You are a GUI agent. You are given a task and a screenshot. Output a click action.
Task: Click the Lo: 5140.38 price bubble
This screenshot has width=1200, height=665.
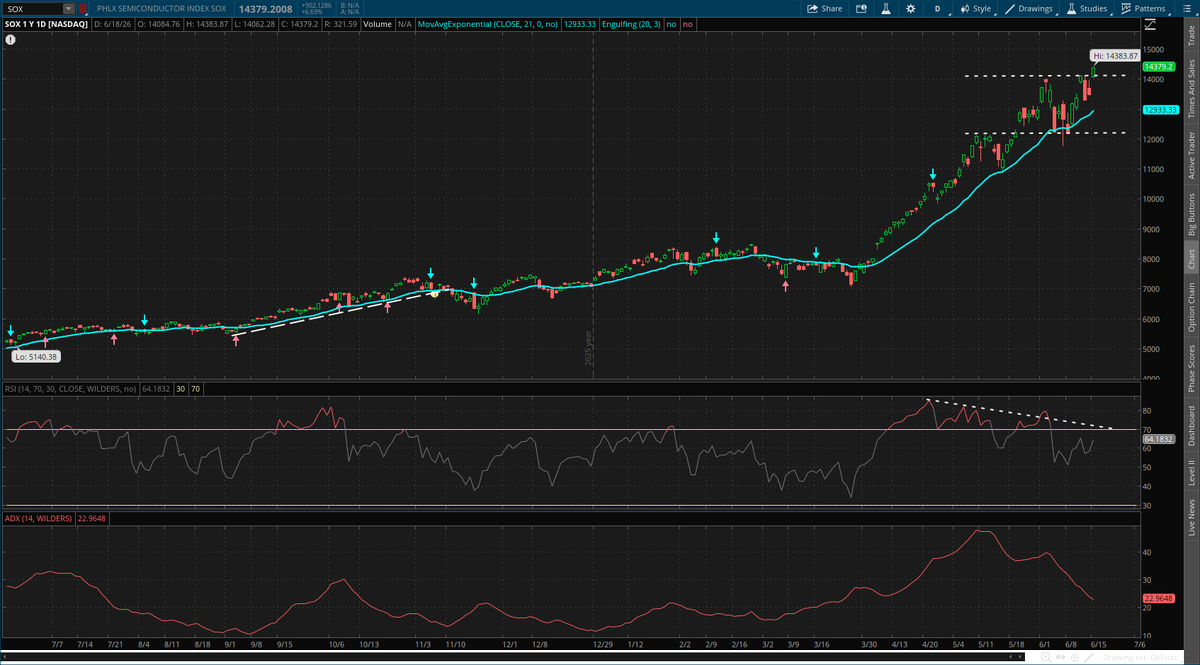tap(35, 356)
